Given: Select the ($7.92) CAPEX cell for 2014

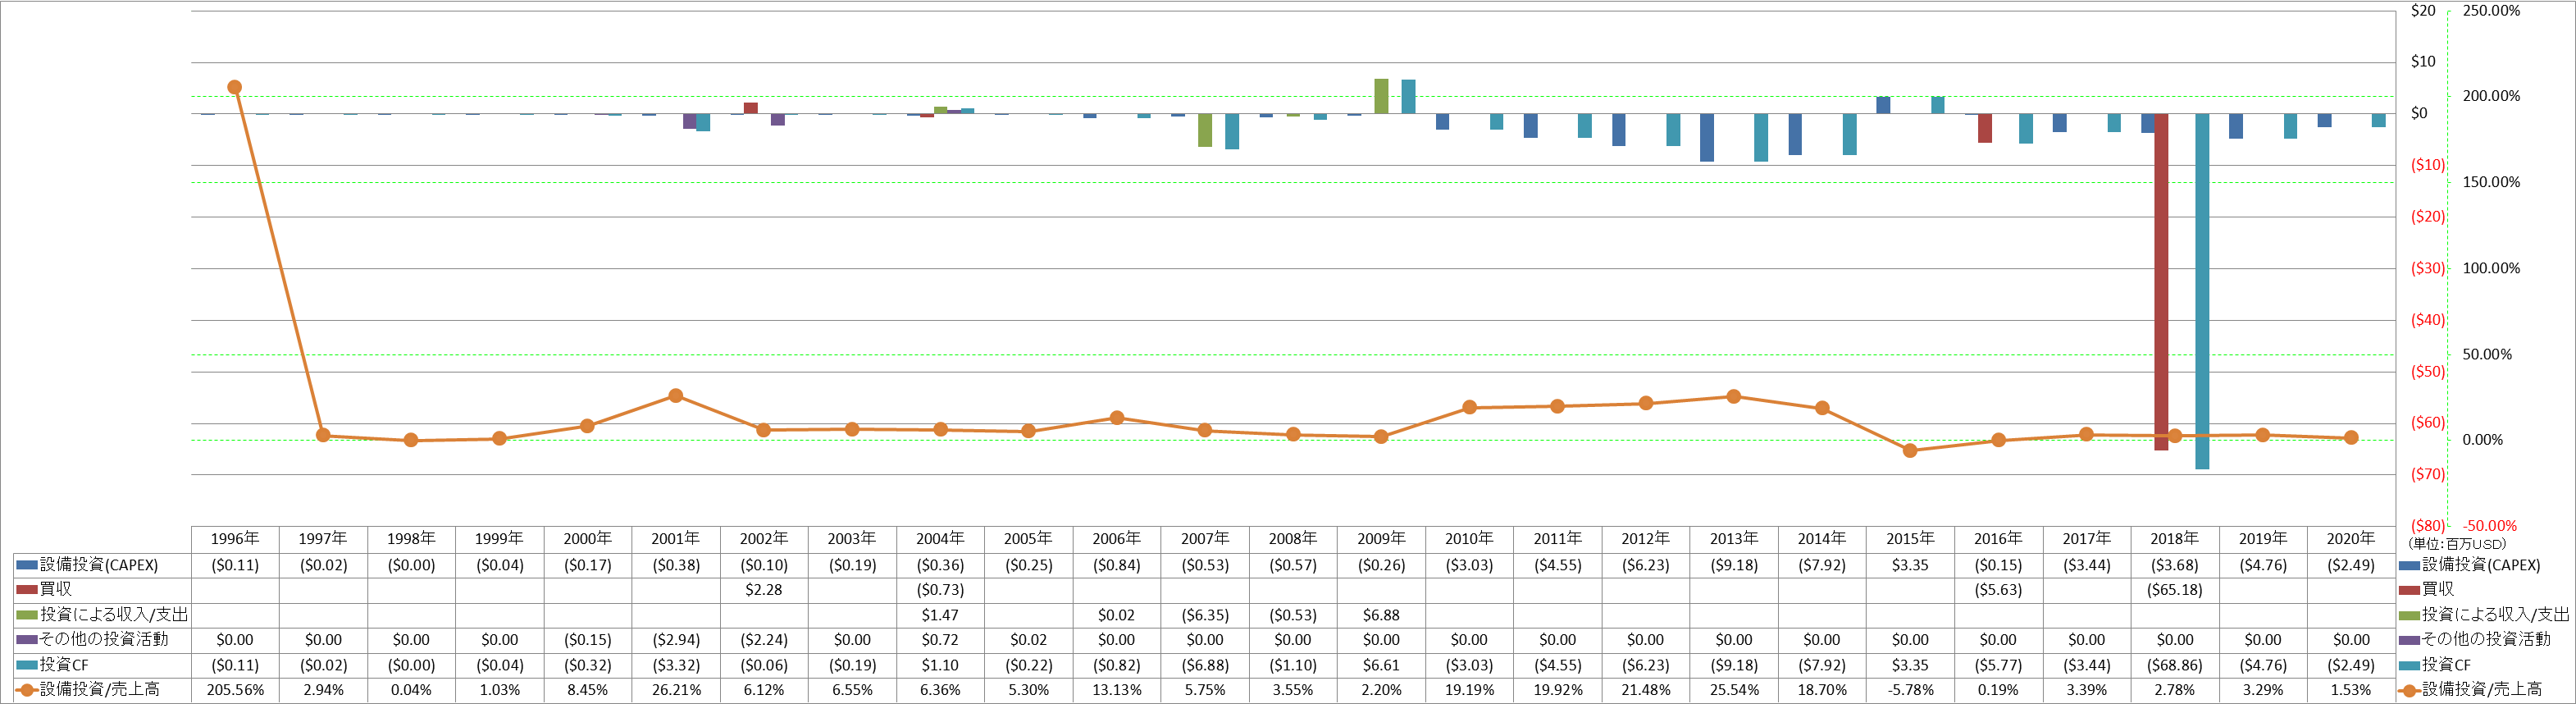Looking at the screenshot, I should click(x=1822, y=565).
